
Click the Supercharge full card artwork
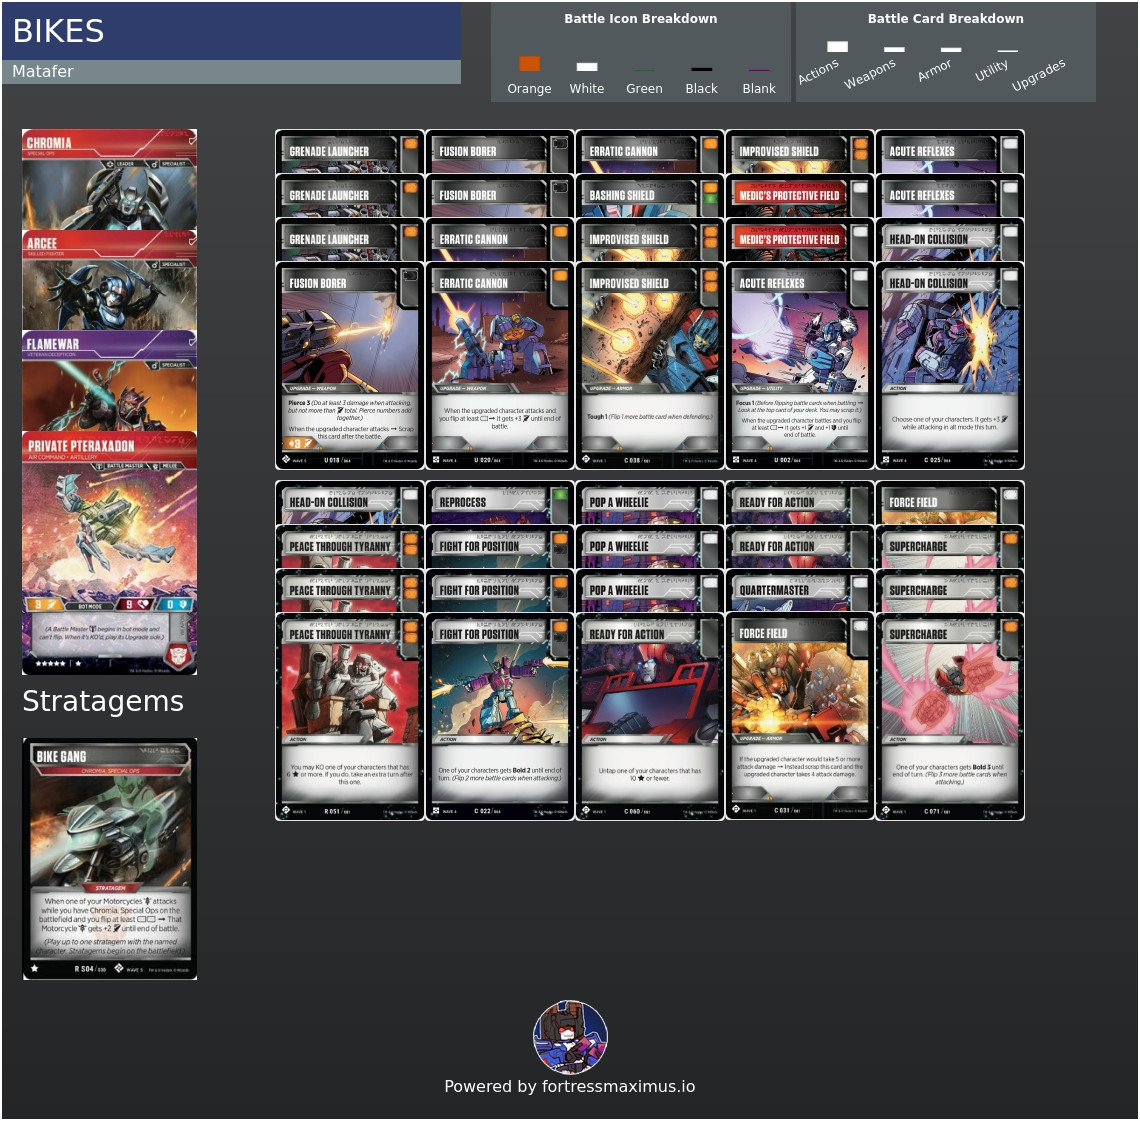point(950,689)
